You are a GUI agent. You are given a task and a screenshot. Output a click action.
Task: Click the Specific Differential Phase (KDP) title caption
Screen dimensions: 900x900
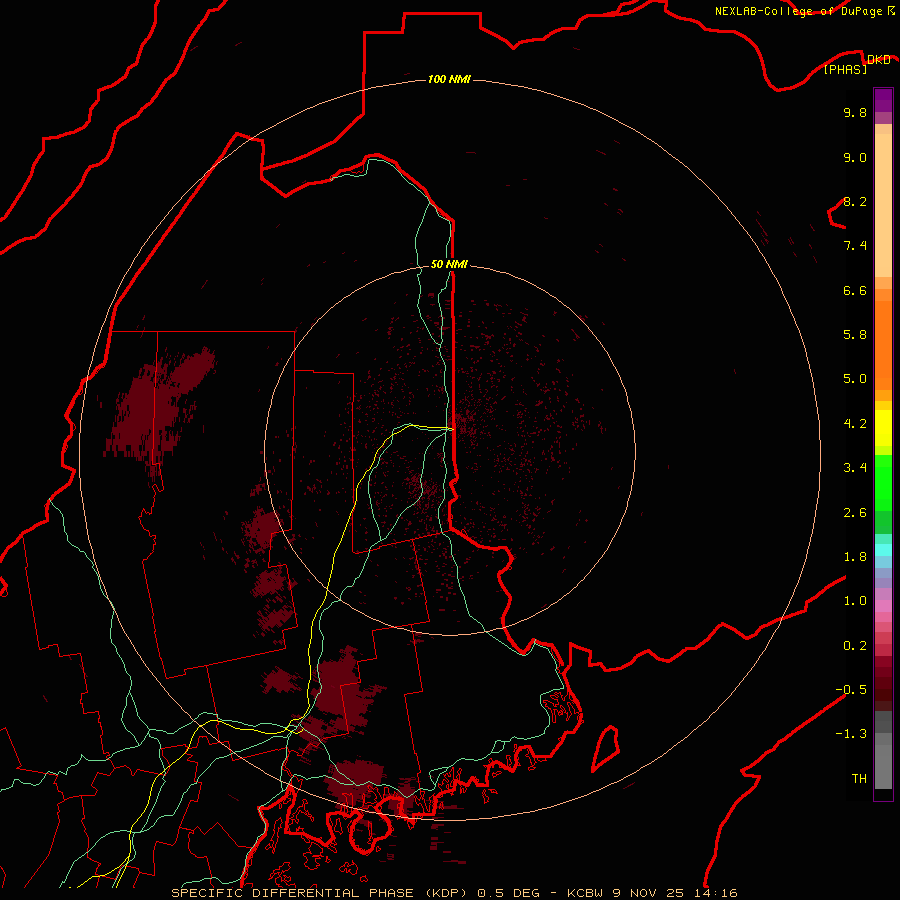319,893
